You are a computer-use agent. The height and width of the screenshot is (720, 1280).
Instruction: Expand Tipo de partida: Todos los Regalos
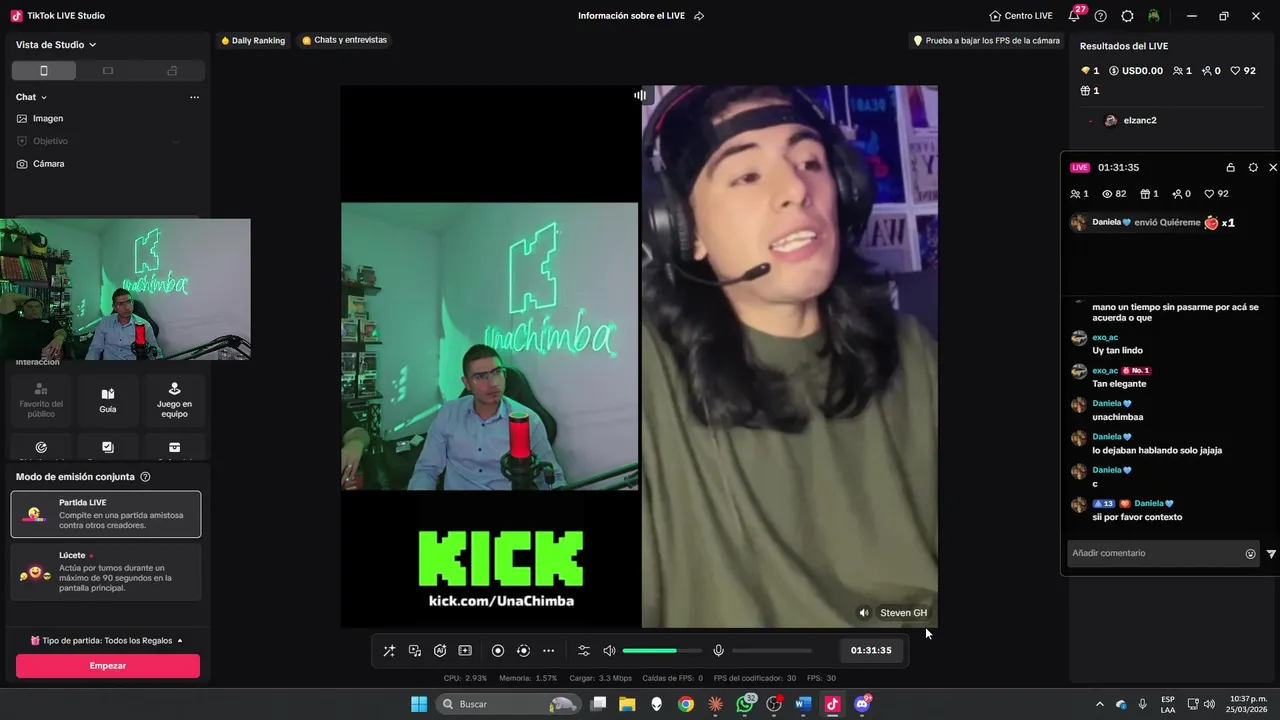click(x=107, y=640)
